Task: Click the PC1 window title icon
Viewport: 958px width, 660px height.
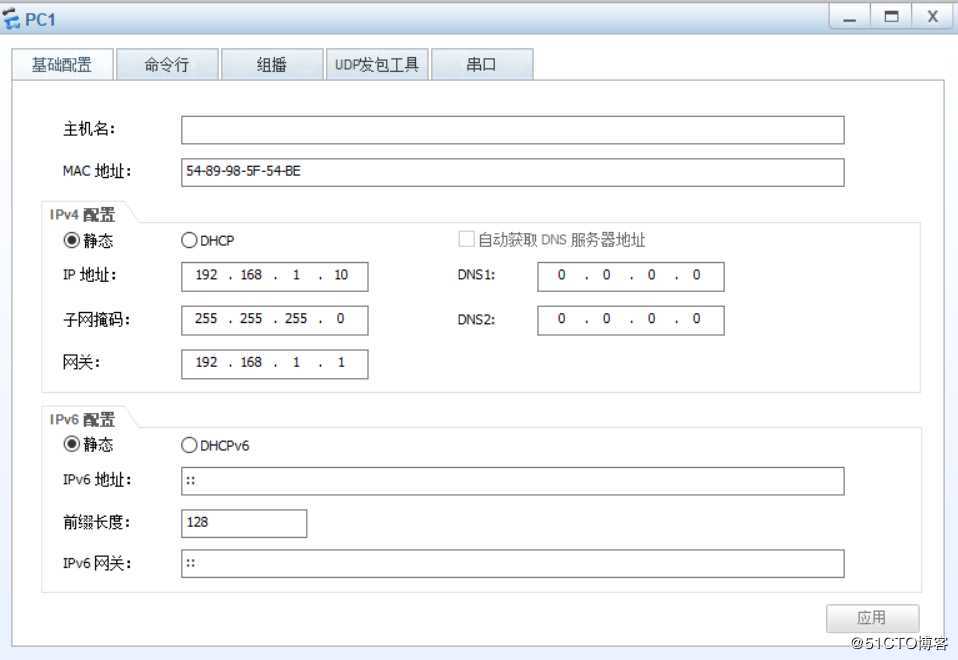Action: click(x=11, y=18)
